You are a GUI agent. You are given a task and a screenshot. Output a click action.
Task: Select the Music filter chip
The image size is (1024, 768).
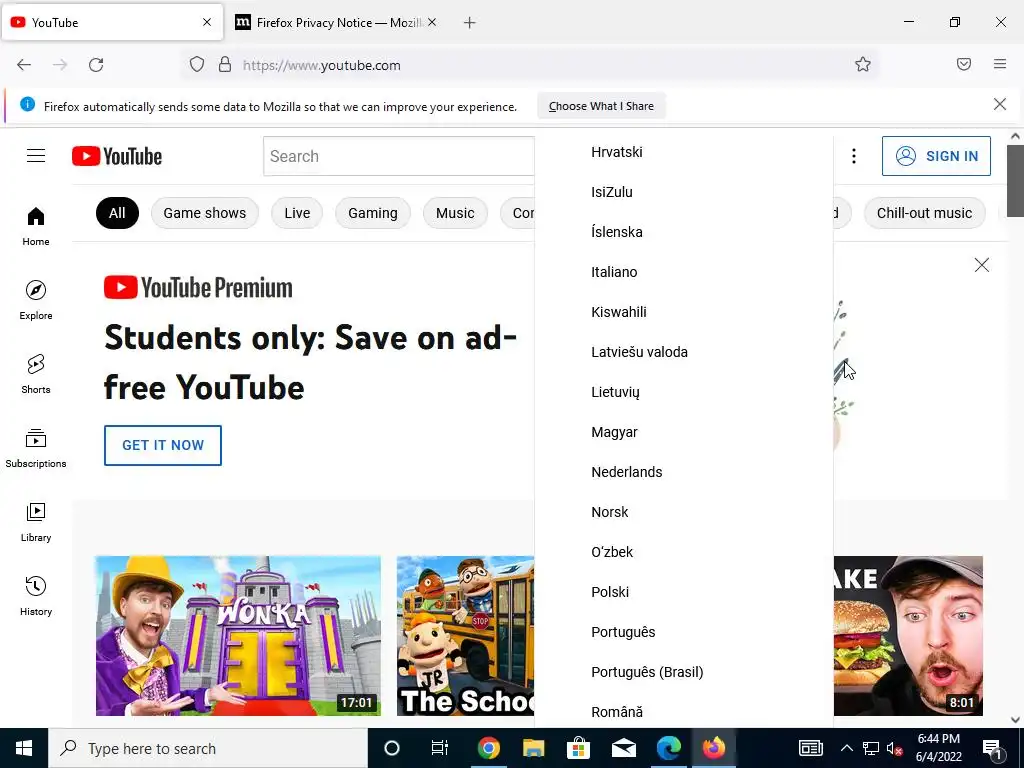tap(455, 213)
